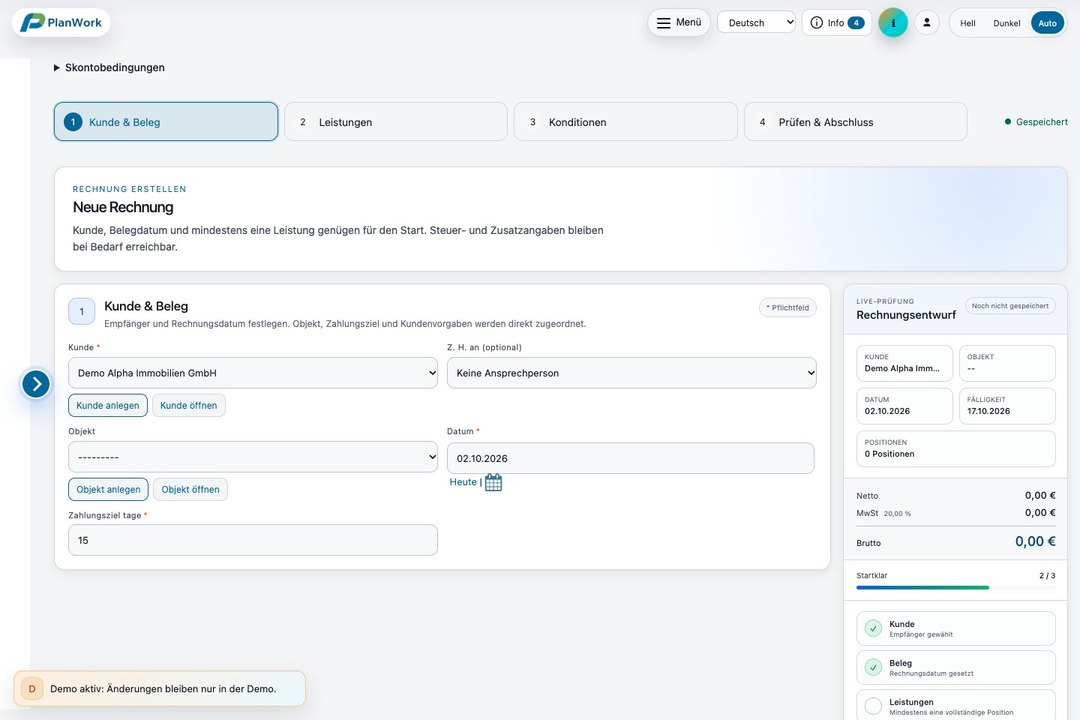Screen dimensions: 1080x720
Task: Click the Fälligkeit 17.10.2026 summary card
Action: click(x=1007, y=406)
